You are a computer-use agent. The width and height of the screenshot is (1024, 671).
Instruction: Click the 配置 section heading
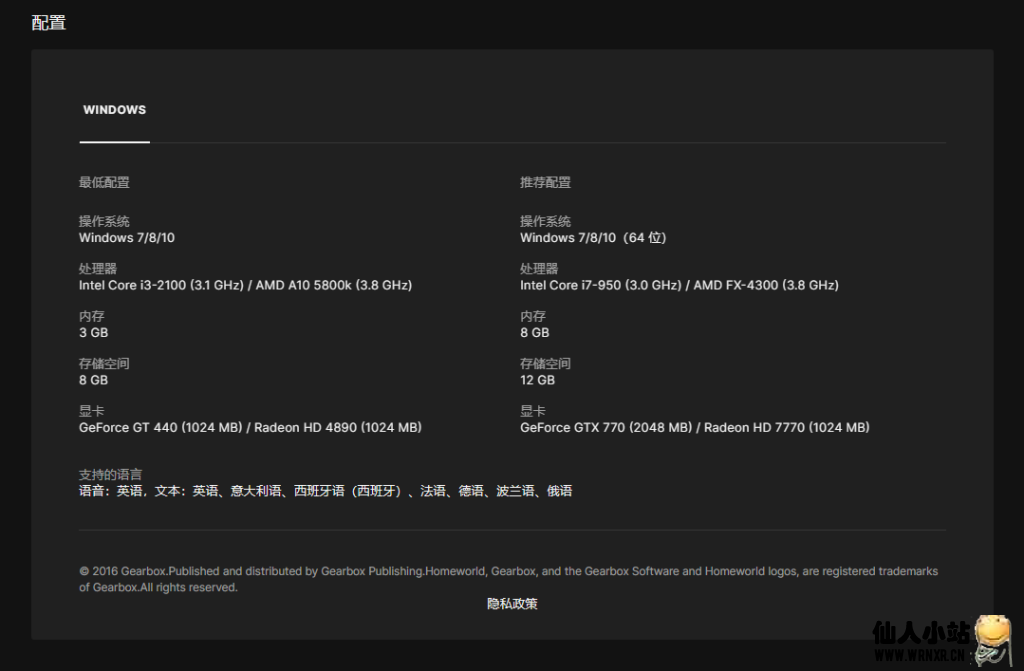pos(49,23)
